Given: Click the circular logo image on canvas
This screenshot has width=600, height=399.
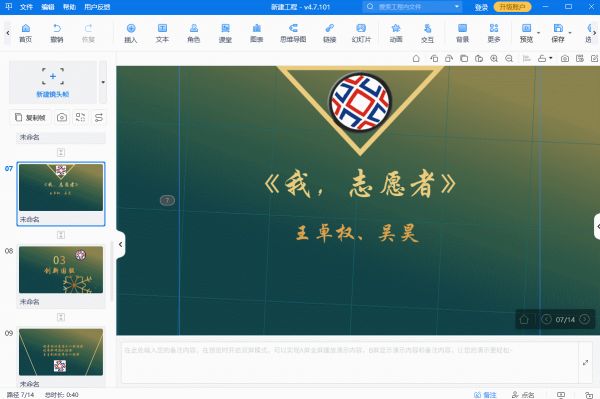Looking at the screenshot, I should click(x=360, y=102).
